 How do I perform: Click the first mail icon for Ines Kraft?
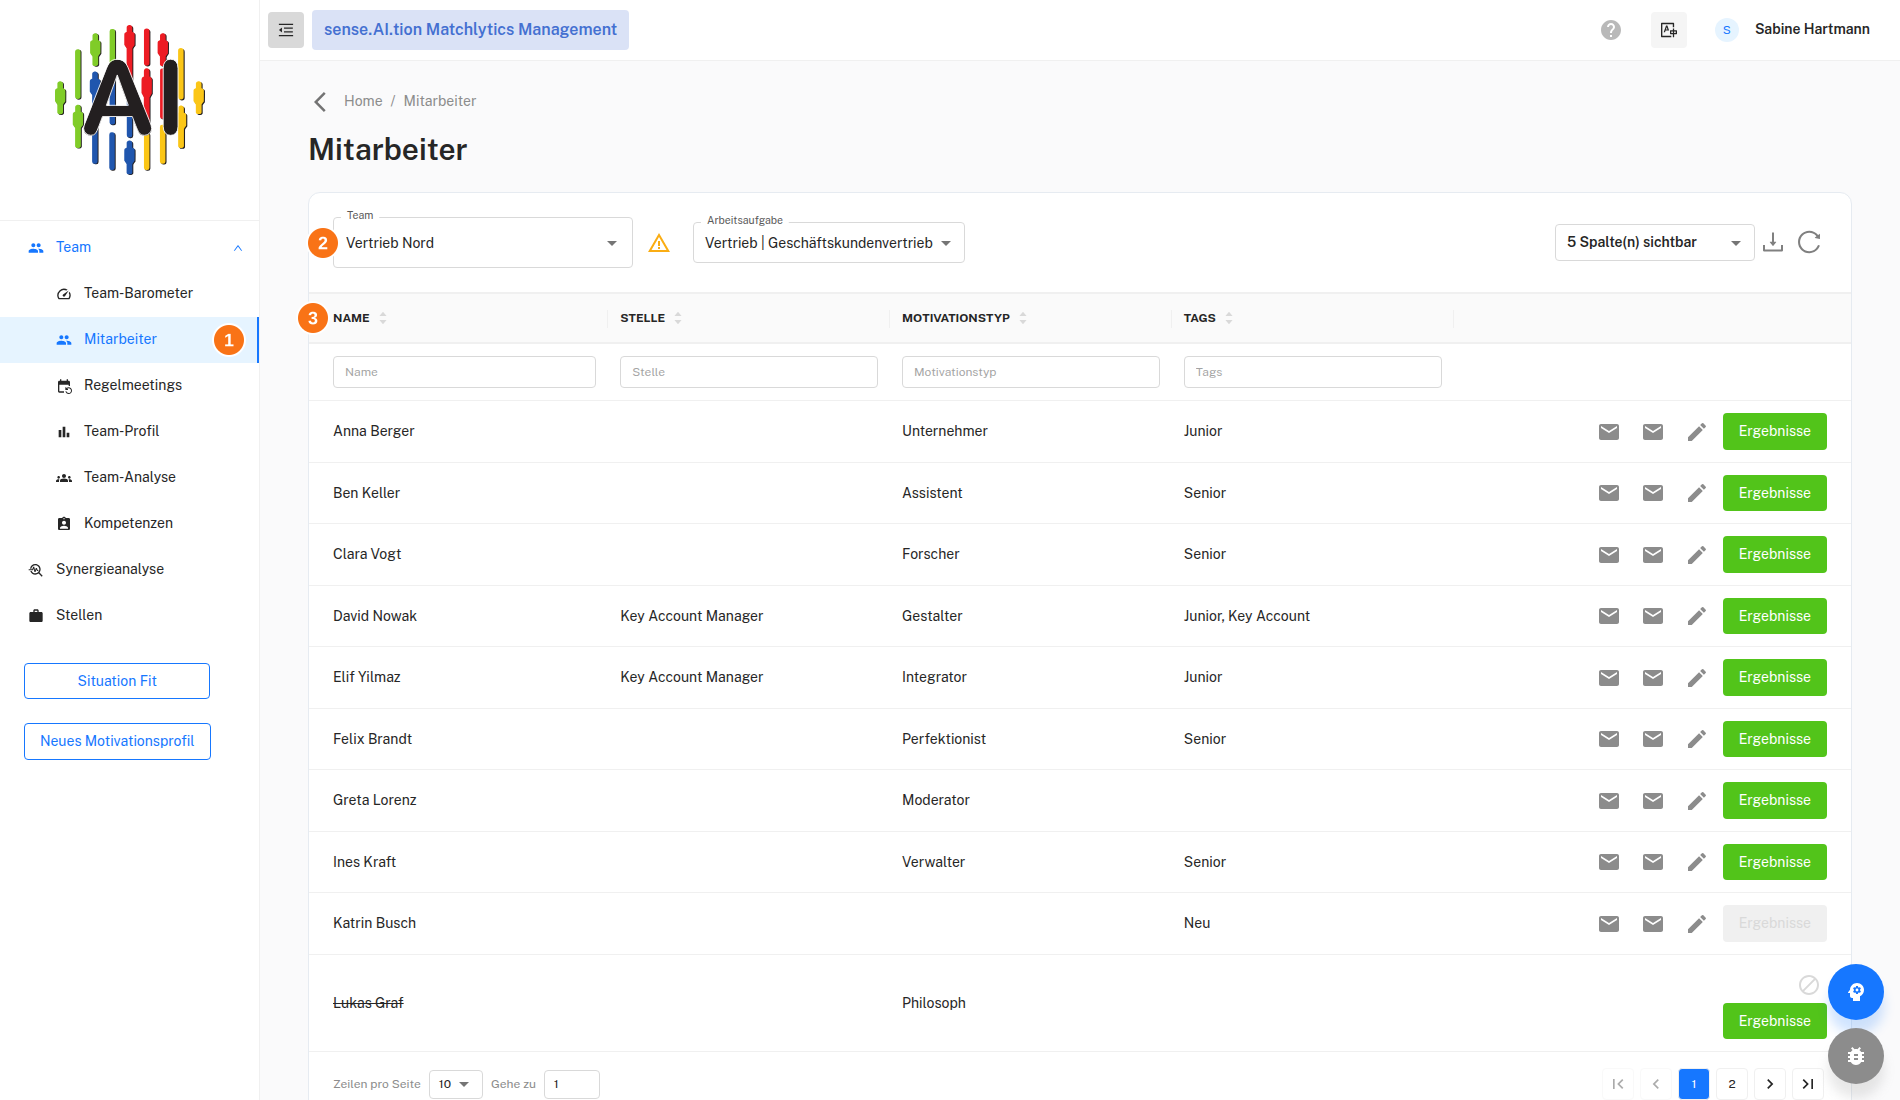tap(1609, 862)
